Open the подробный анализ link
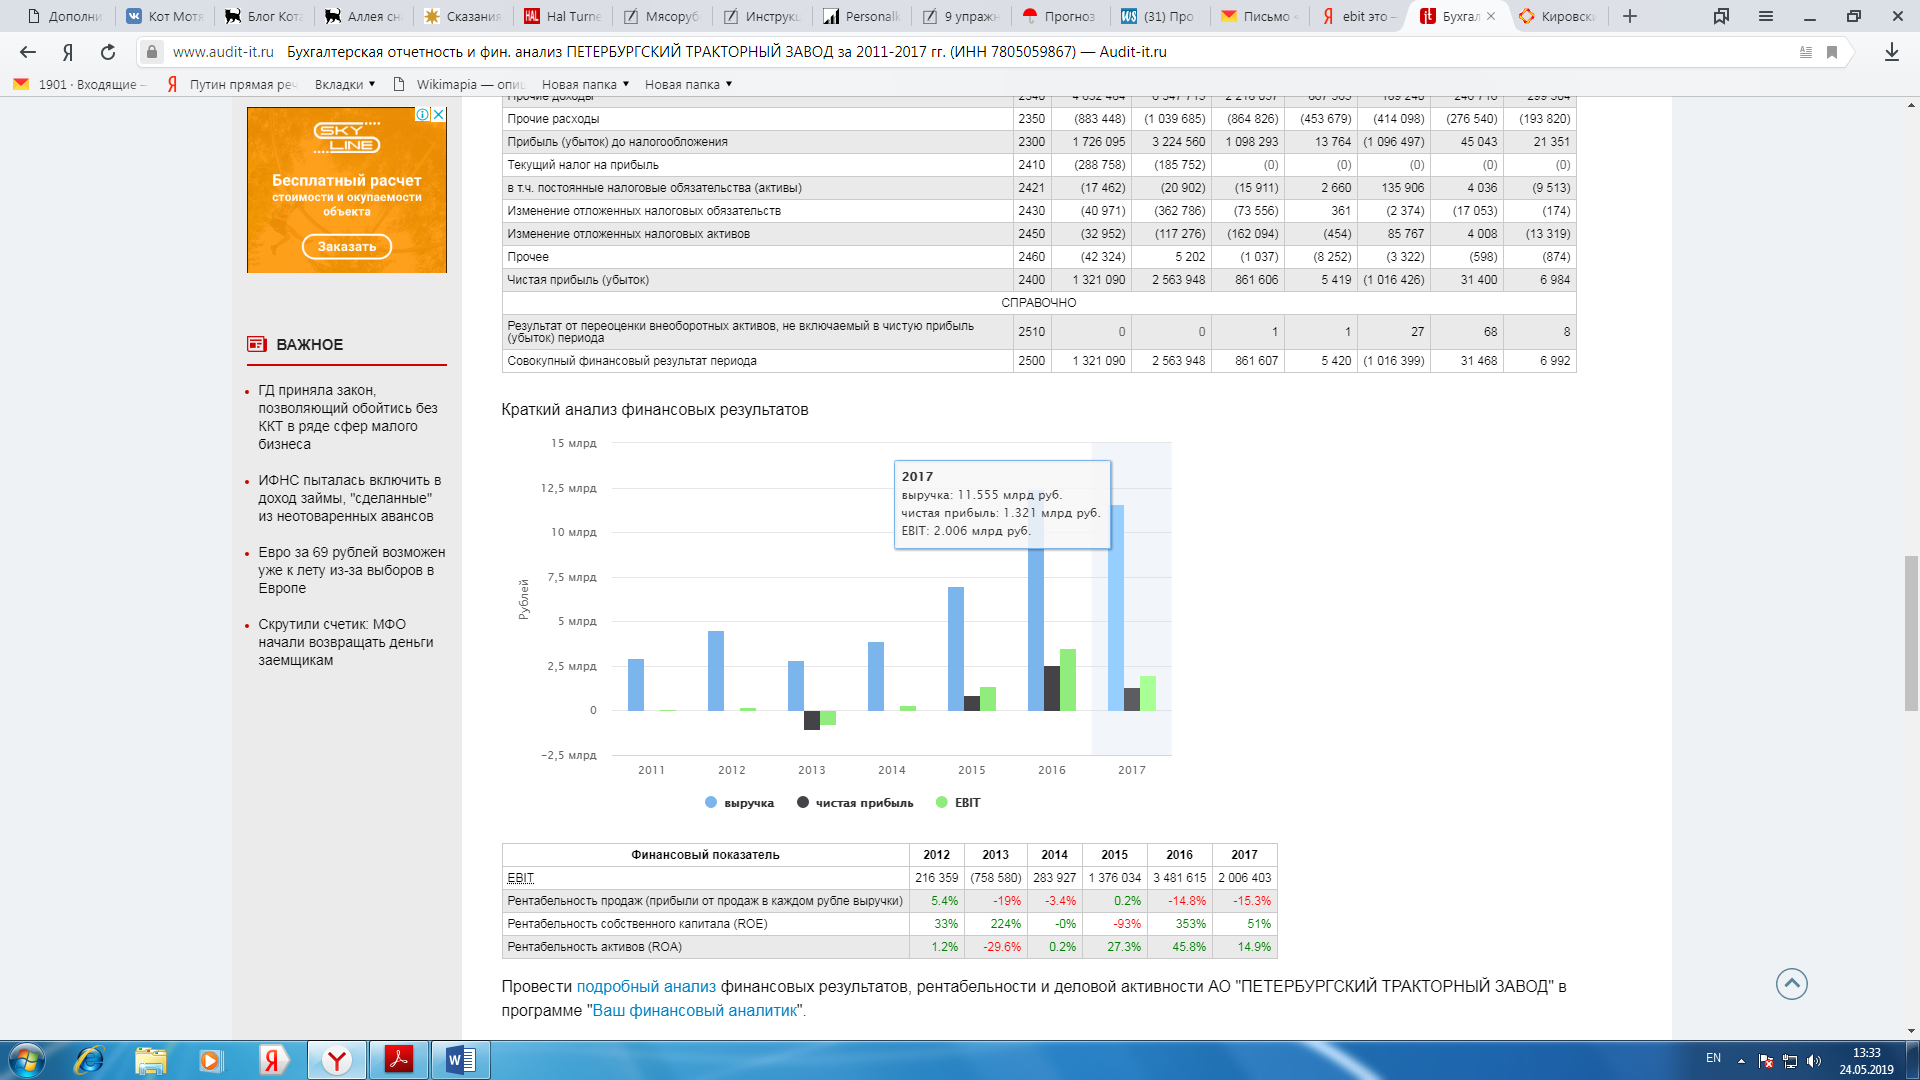 (646, 986)
